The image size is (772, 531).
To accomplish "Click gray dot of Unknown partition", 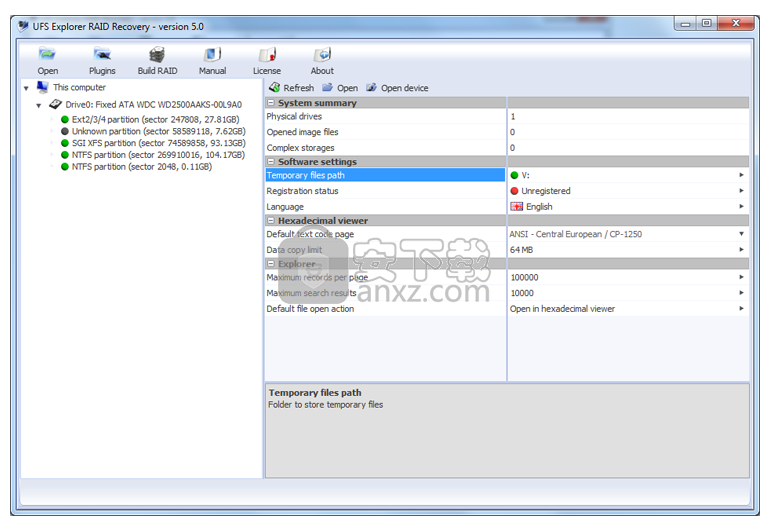I will [64, 131].
